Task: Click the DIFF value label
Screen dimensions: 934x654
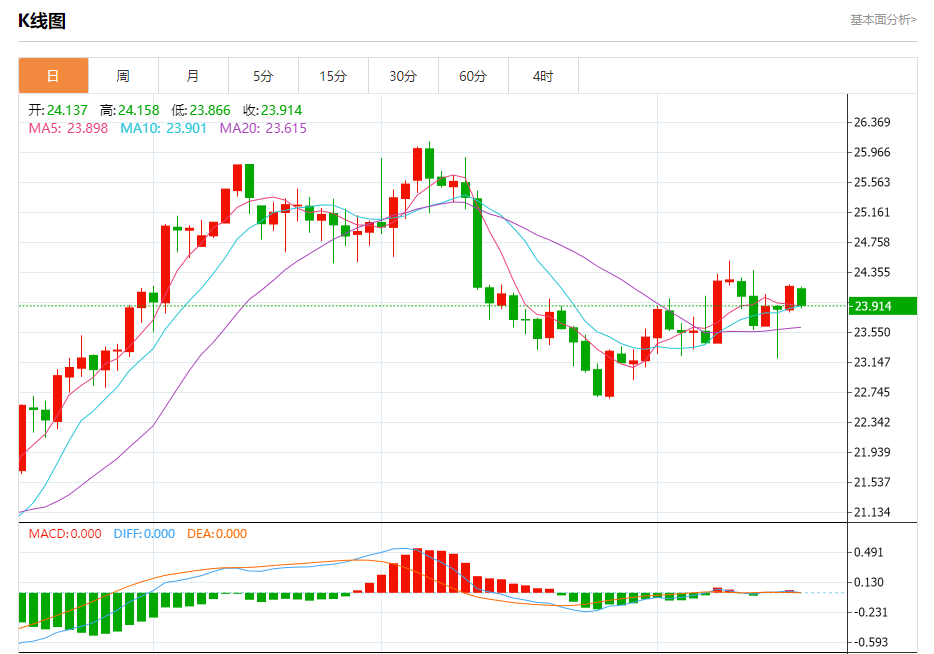Action: pyautogui.click(x=144, y=534)
